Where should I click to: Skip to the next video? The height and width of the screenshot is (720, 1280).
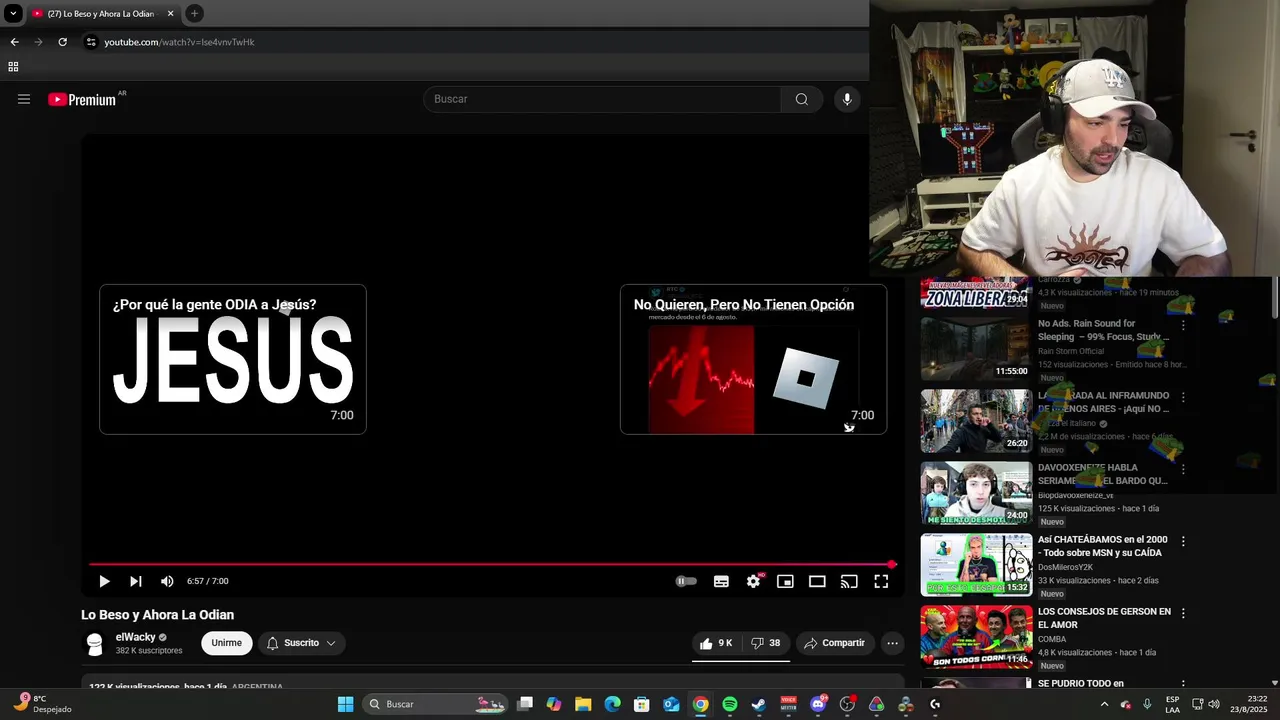[x=136, y=581]
